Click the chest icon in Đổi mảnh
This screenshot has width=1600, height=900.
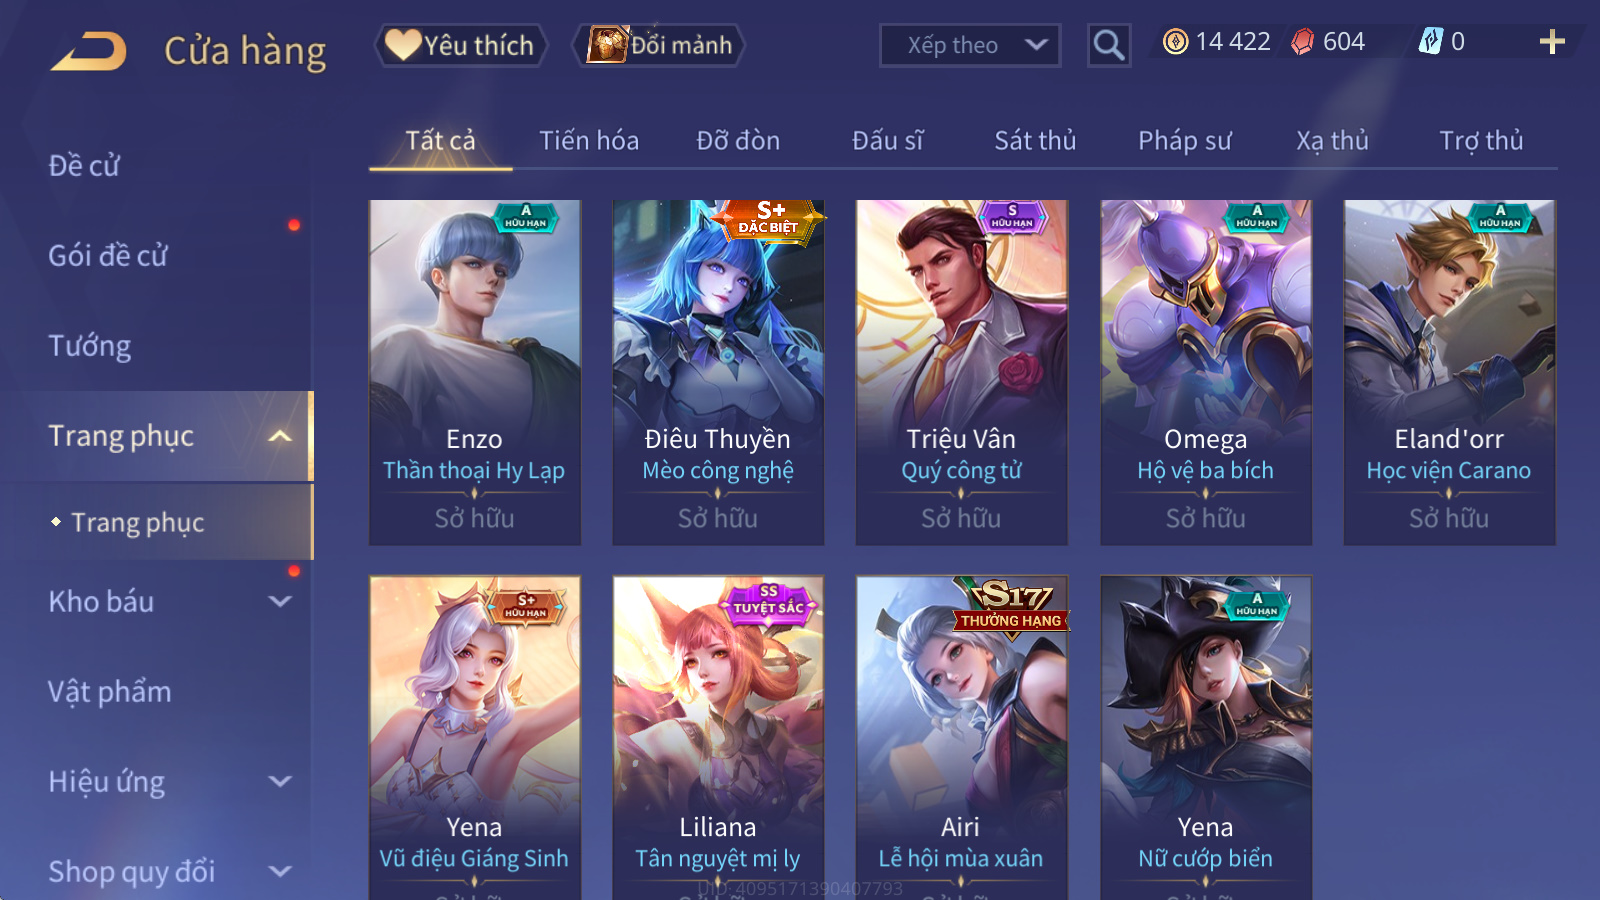[x=607, y=45]
